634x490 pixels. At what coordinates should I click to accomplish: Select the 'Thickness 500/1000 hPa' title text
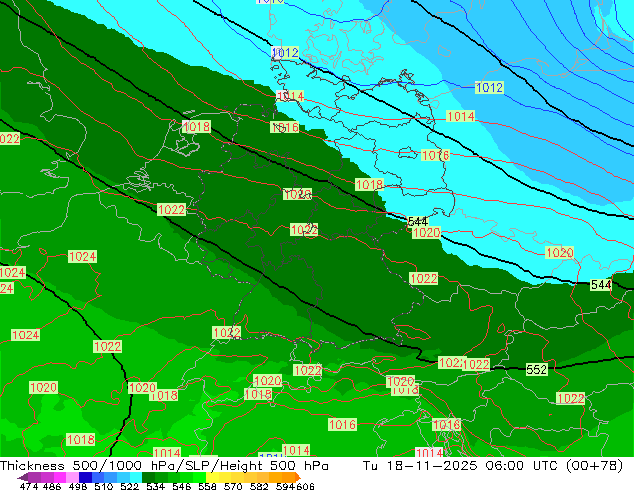[x=89, y=466]
